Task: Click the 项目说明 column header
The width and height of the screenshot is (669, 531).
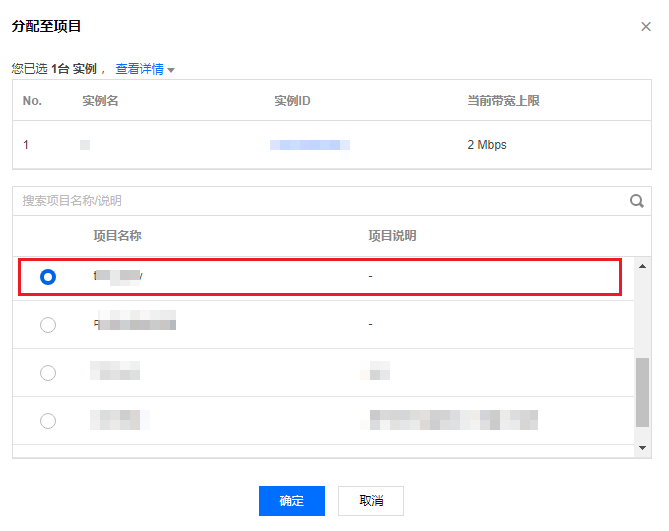Action: tap(392, 235)
